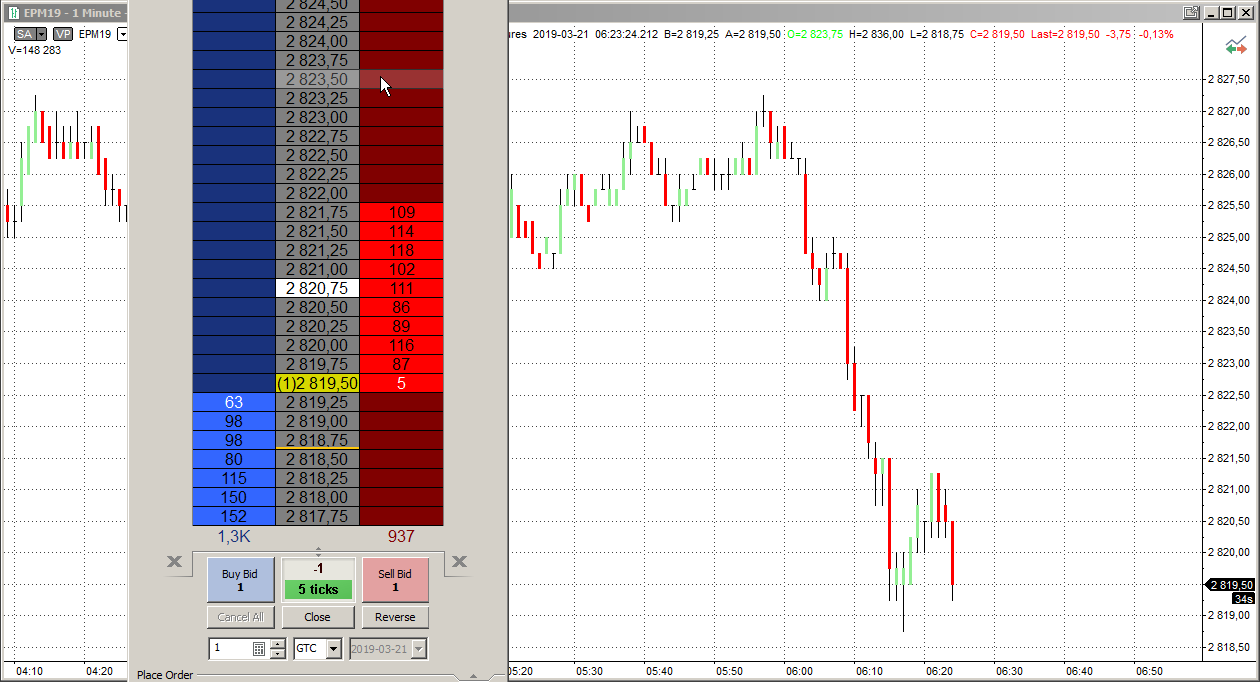Click the Sell Bid button
1260x682 pixels.
click(x=395, y=580)
